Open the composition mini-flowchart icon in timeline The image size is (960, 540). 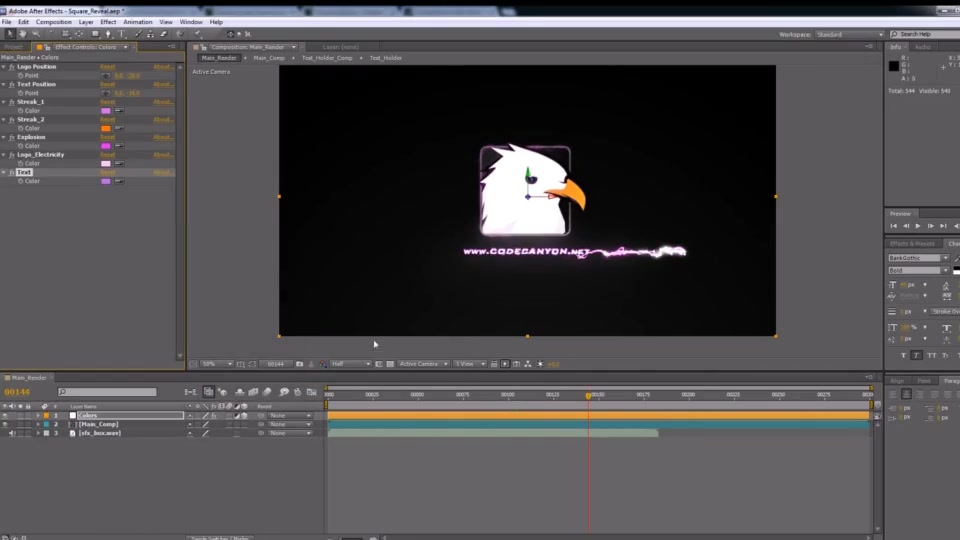click(x=190, y=392)
